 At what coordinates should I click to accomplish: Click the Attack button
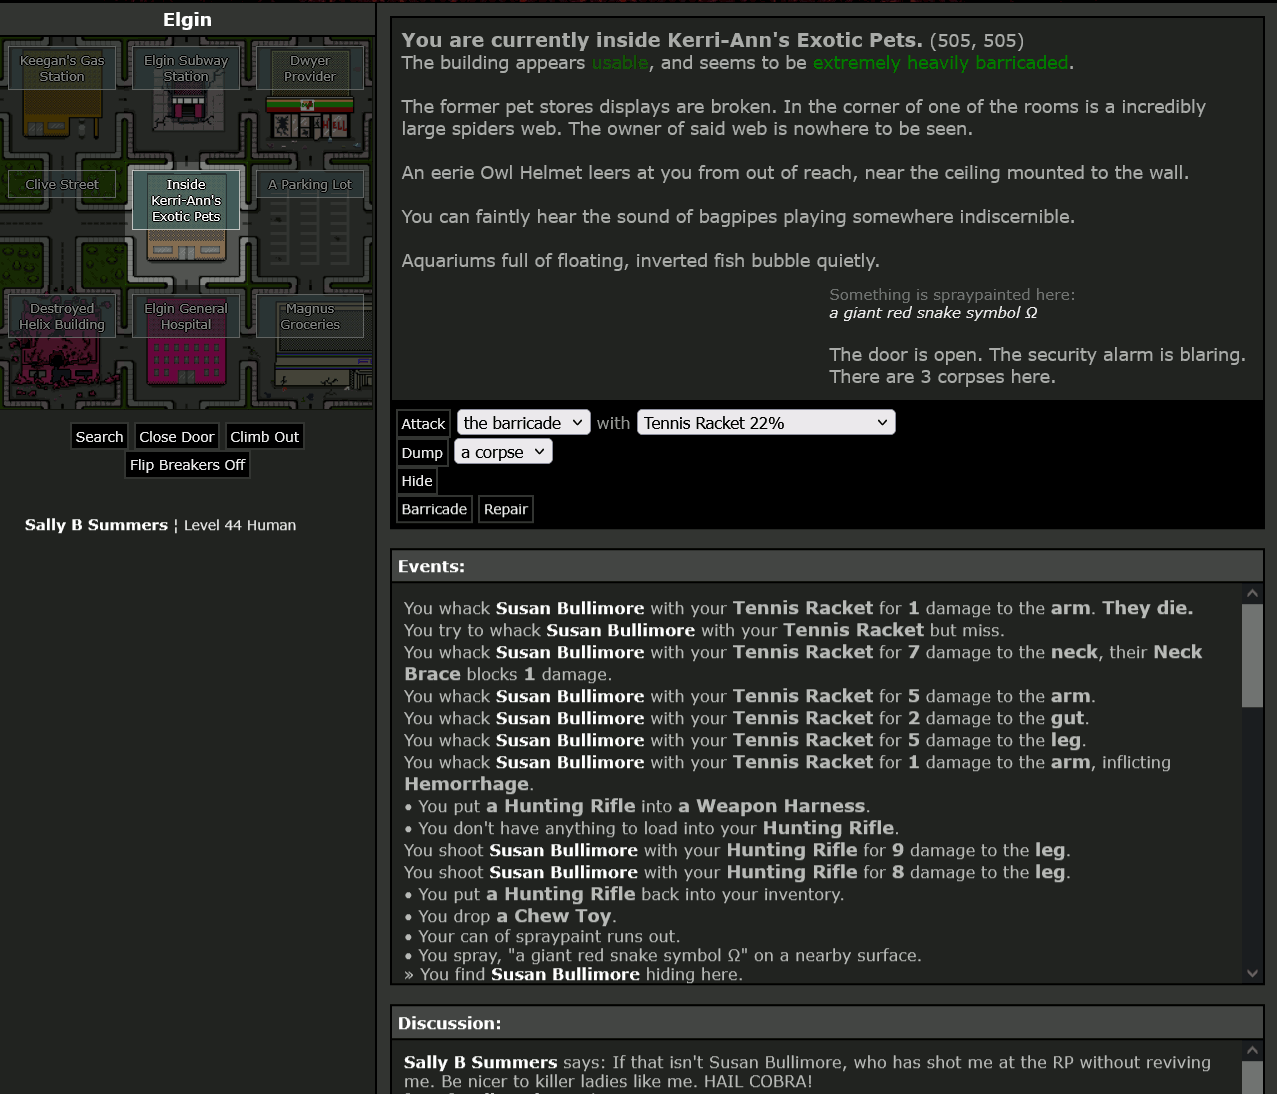tap(423, 424)
